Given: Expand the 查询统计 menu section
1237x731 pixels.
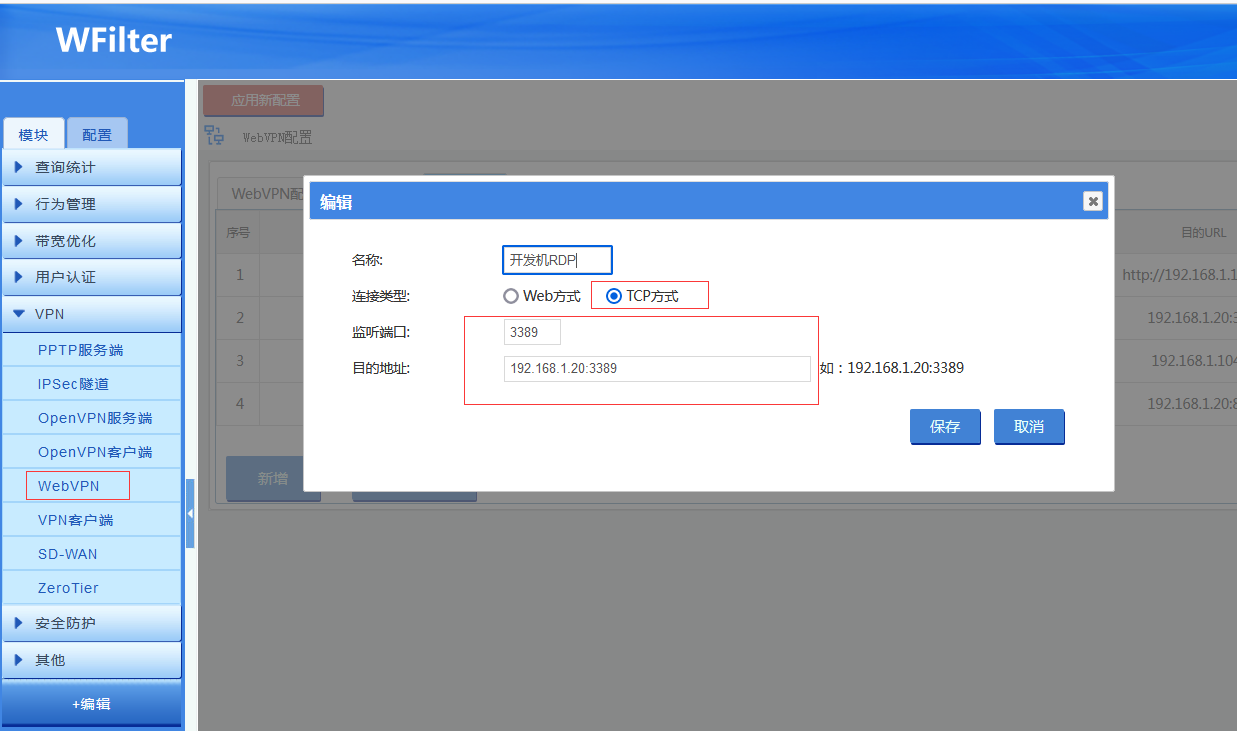Looking at the screenshot, I should pyautogui.click(x=91, y=167).
